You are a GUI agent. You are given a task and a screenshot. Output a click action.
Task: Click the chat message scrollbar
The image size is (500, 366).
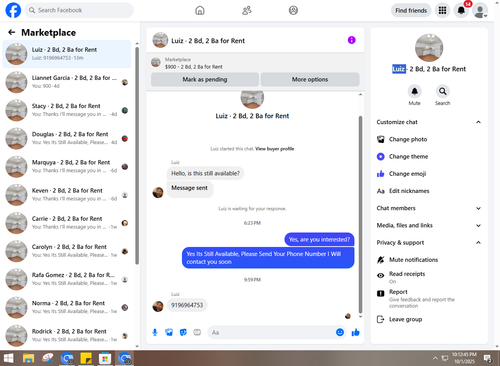360,214
